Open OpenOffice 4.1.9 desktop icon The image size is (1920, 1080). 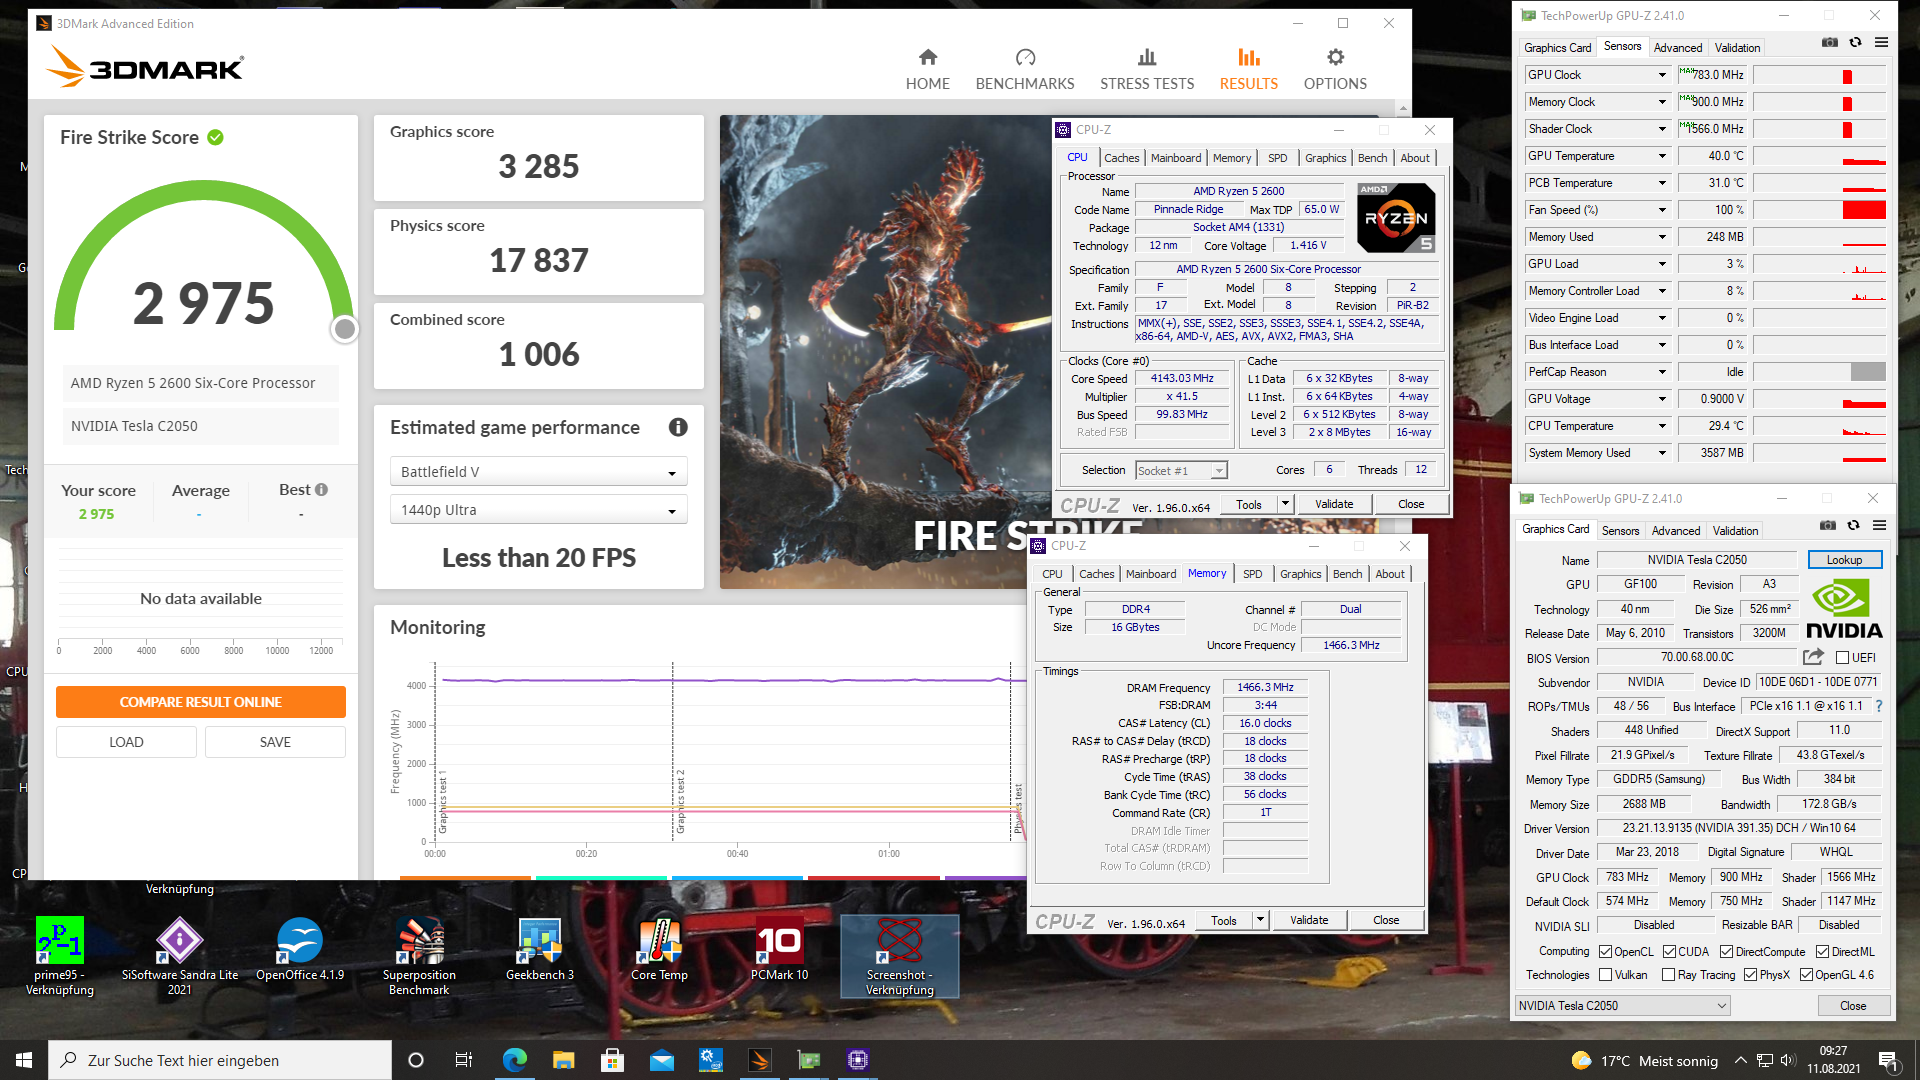[300, 950]
